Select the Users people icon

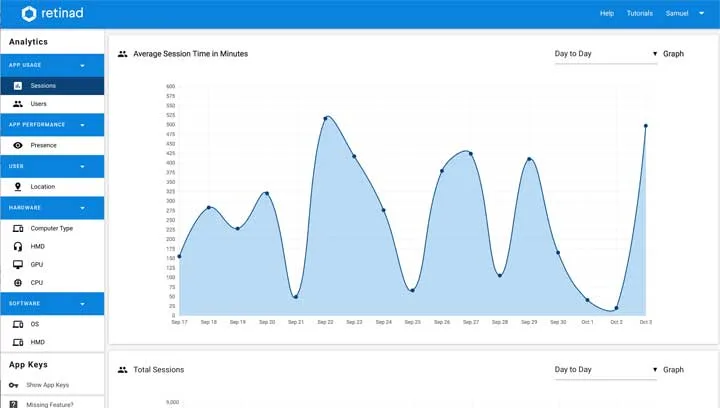(18, 104)
